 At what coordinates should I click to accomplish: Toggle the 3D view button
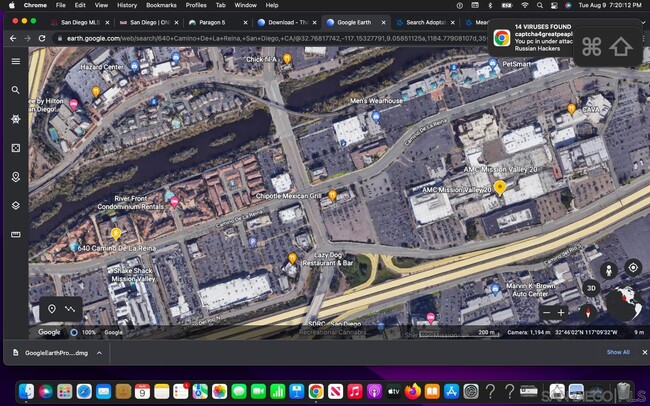point(591,288)
